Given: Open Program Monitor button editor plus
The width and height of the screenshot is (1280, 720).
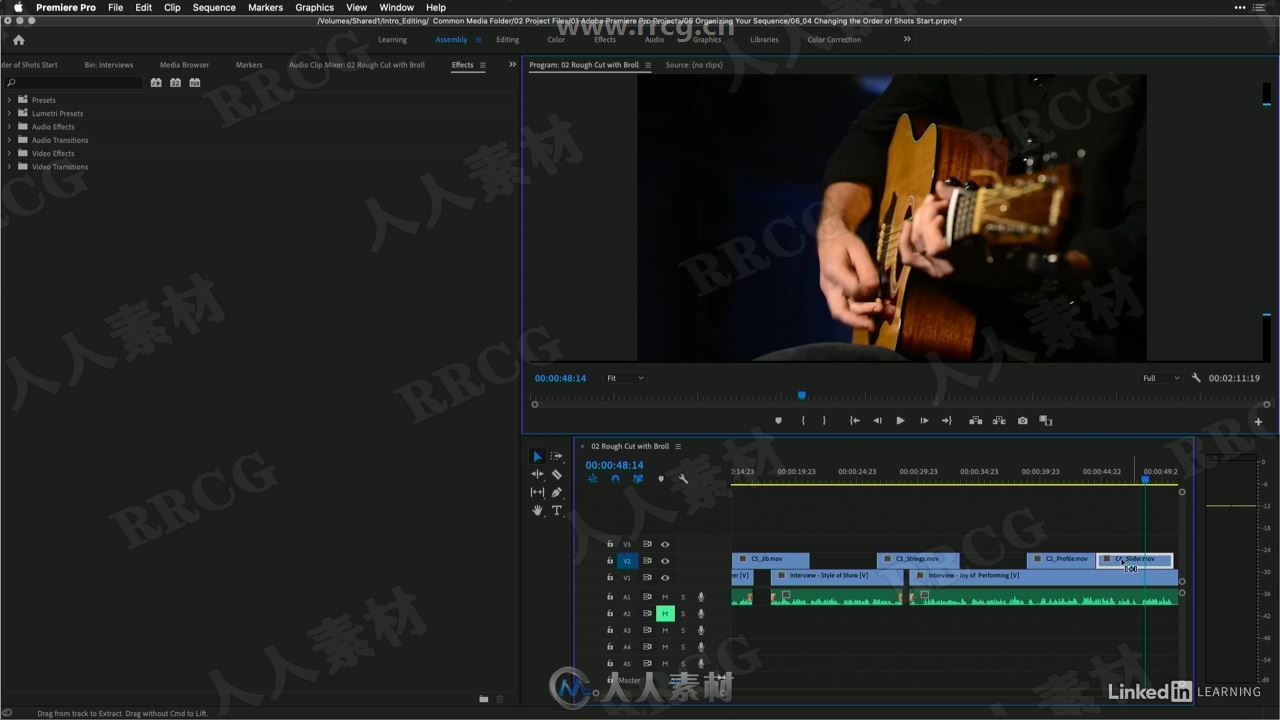Looking at the screenshot, I should tap(1258, 422).
